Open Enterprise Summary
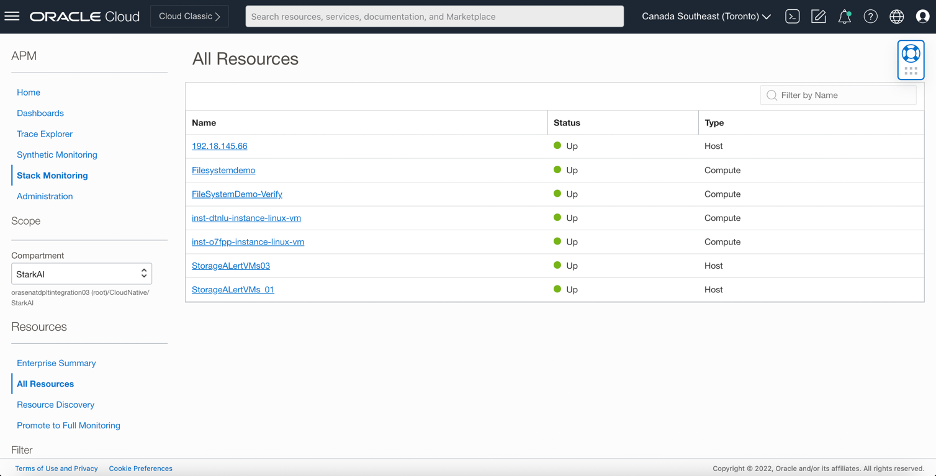Image resolution: width=936 pixels, height=476 pixels. click(x=56, y=363)
